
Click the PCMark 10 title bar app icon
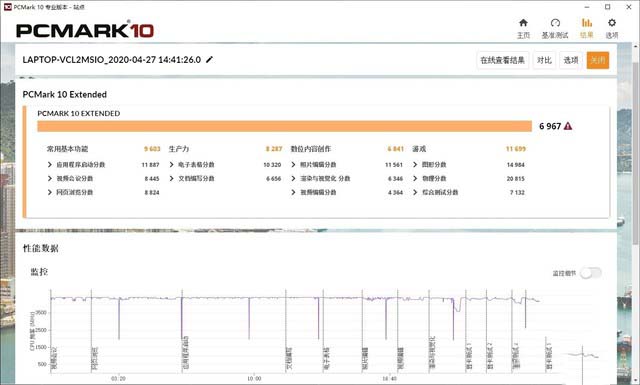pos(7,7)
